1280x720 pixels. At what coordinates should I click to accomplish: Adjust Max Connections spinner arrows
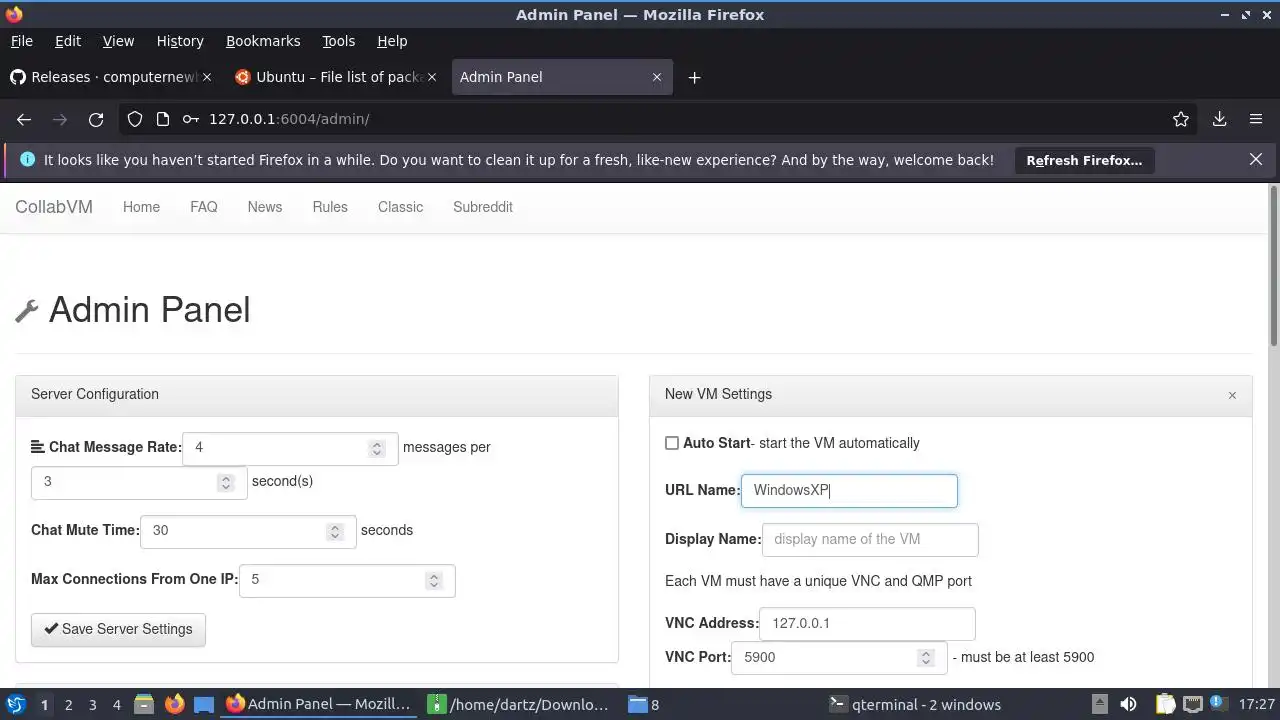tap(434, 581)
